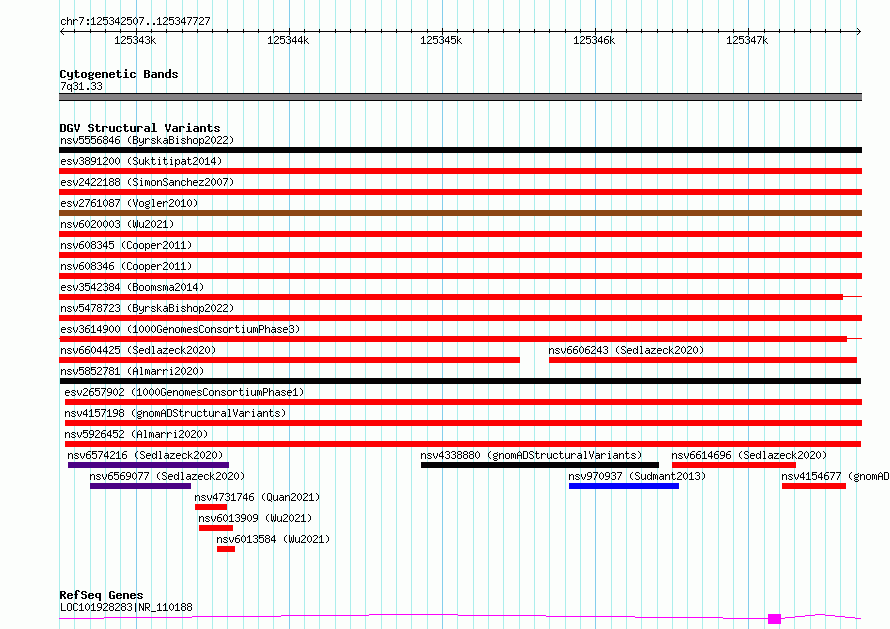The height and width of the screenshot is (629, 890).
Task: Click the magenta exon box in LOC101928283
Action: click(774, 619)
